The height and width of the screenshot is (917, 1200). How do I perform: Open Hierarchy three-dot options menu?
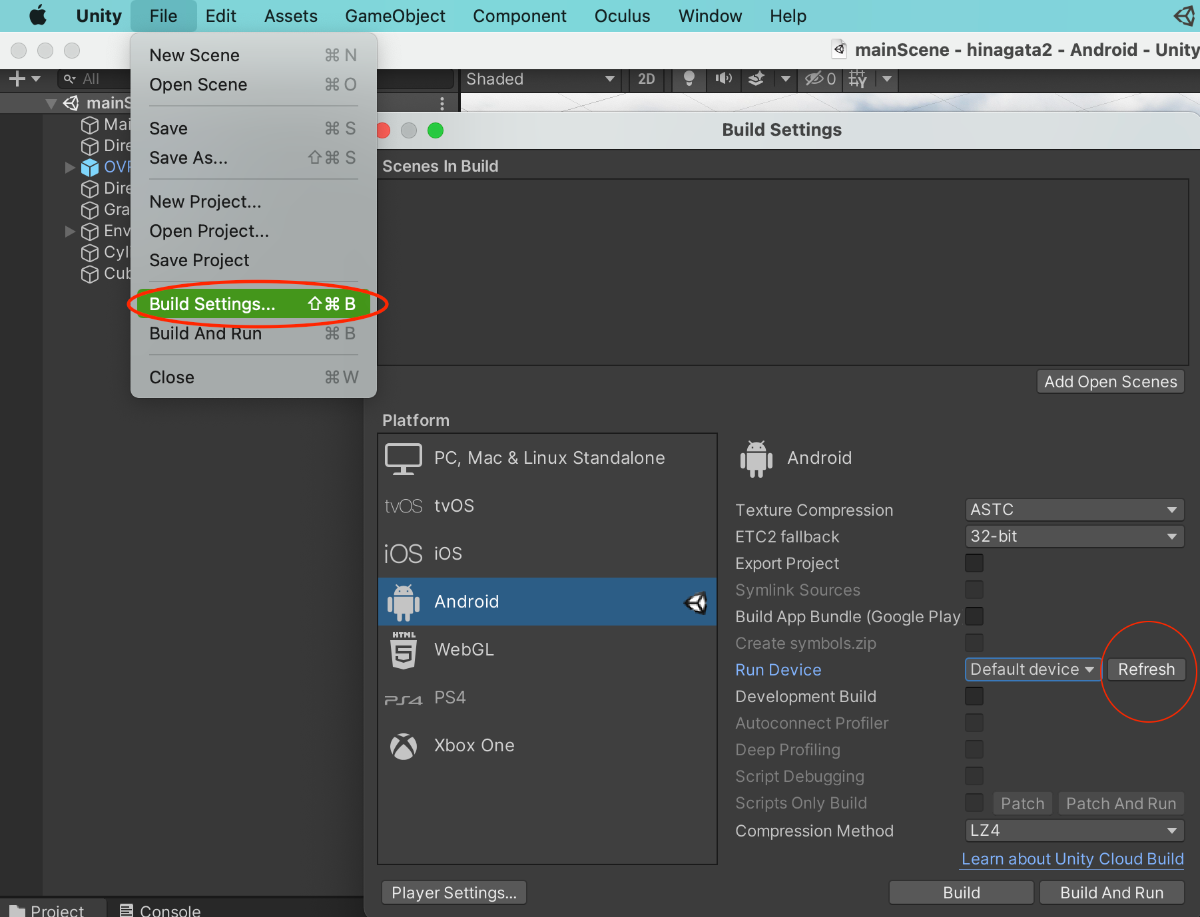(x=442, y=103)
